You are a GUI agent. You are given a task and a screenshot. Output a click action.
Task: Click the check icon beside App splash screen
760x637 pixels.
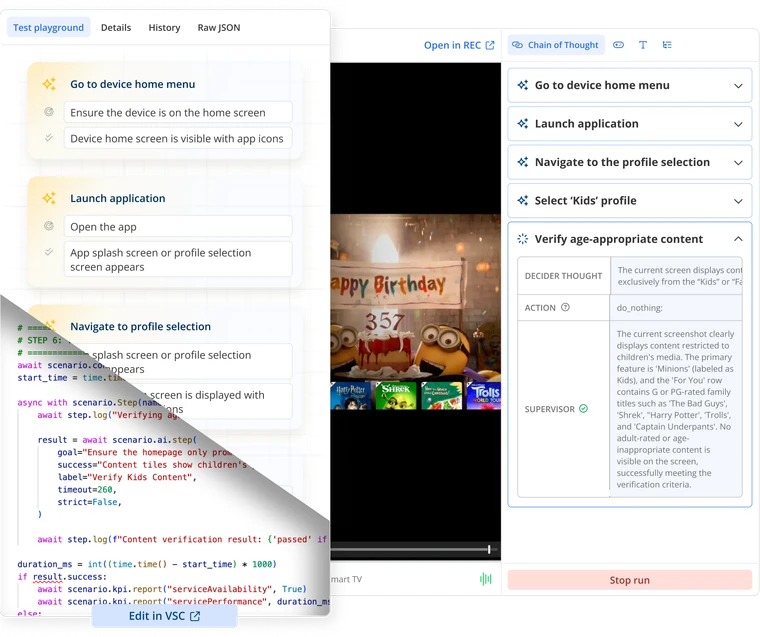tap(49, 252)
